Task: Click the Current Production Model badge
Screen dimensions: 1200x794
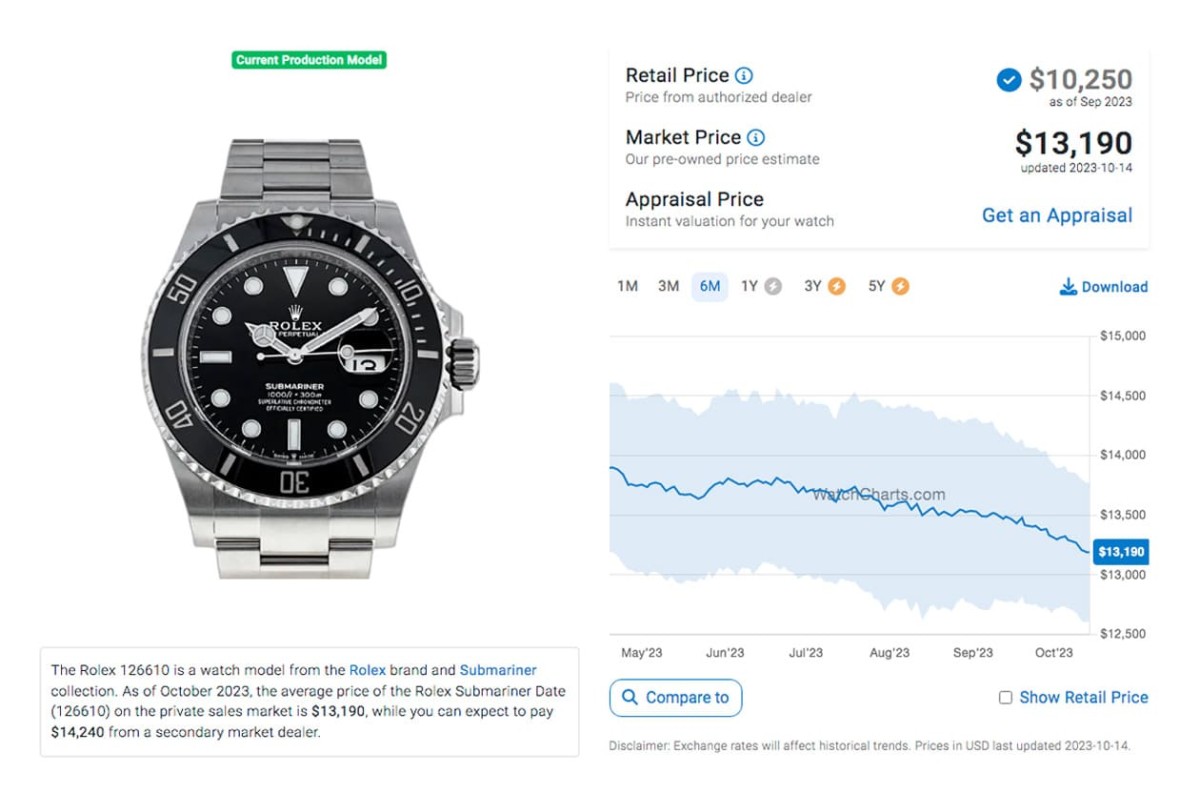Action: coord(309,60)
